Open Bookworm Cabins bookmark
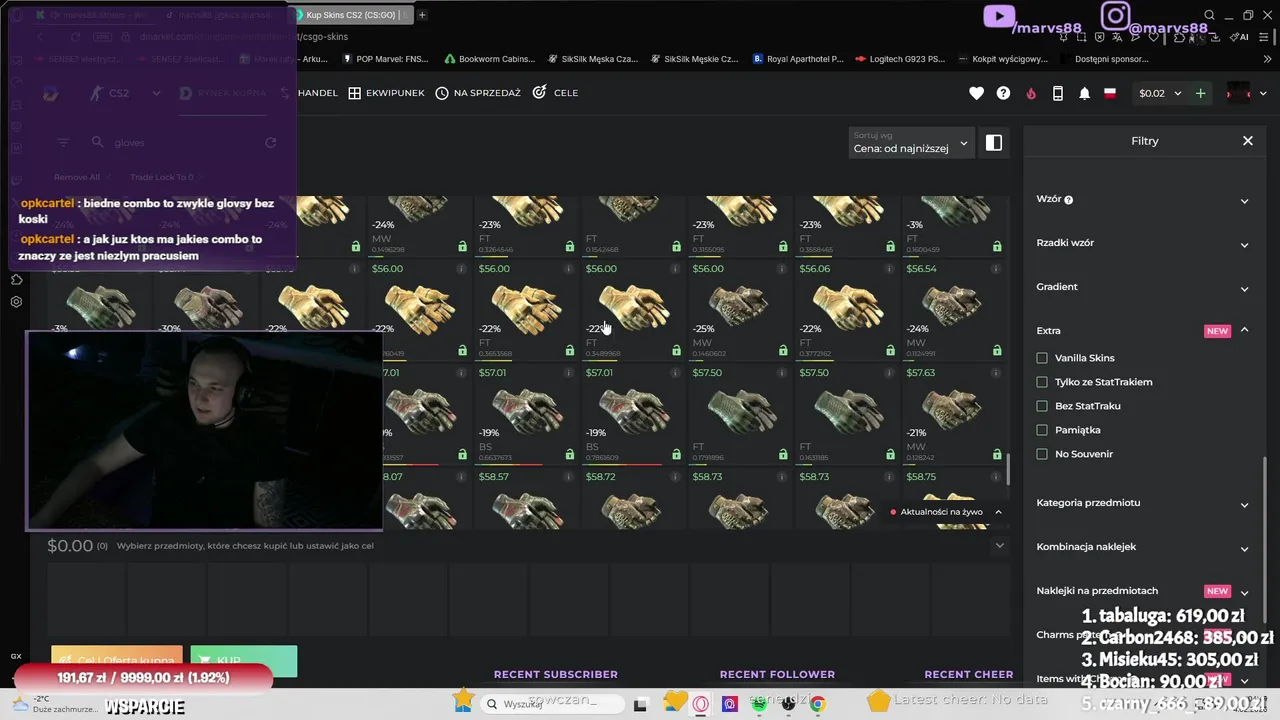This screenshot has width=1280, height=720. pos(490,59)
